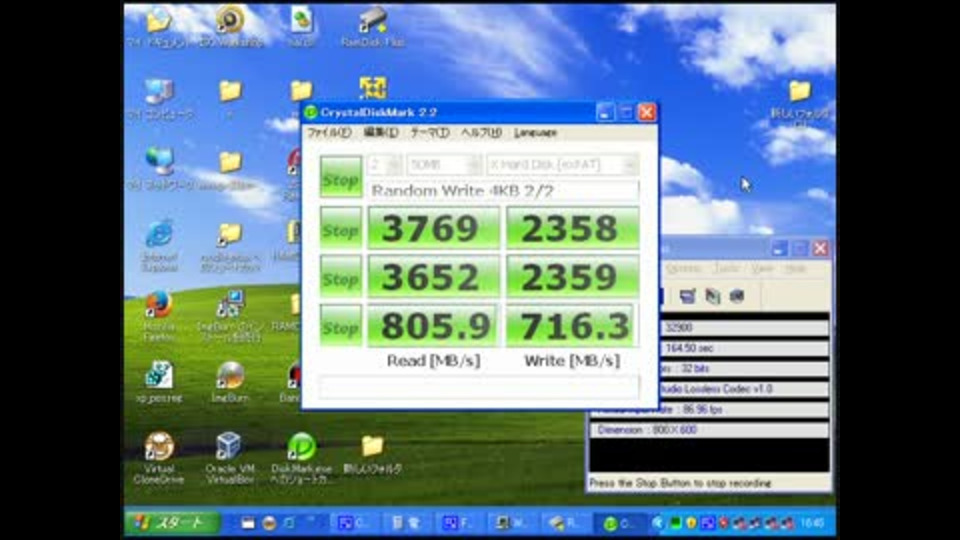The image size is (960, 540).
Task: Click the green system tray icon
Action: (x=675, y=523)
